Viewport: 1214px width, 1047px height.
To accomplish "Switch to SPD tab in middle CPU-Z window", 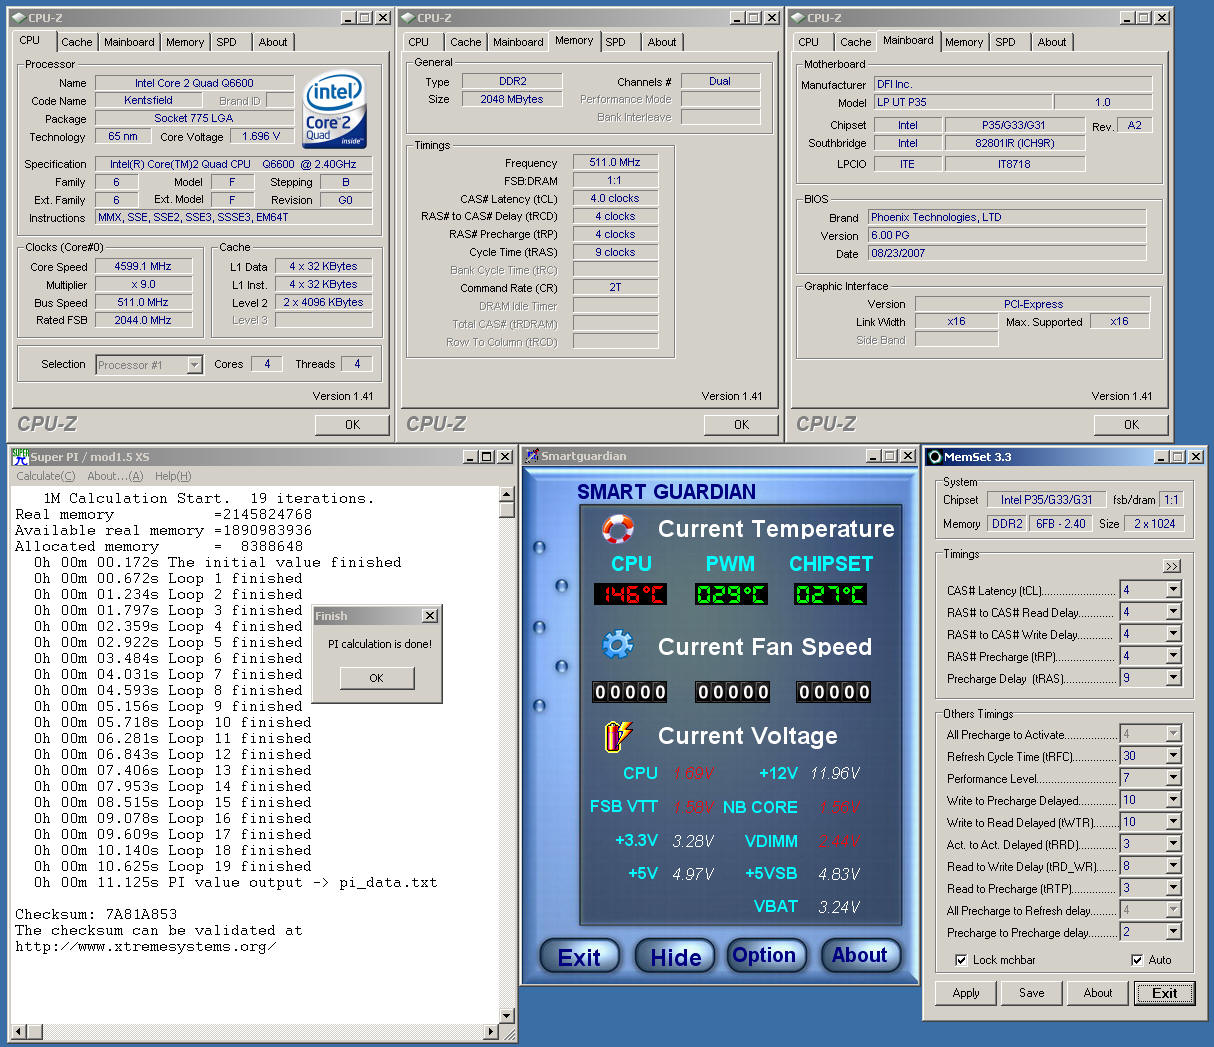I will [615, 42].
